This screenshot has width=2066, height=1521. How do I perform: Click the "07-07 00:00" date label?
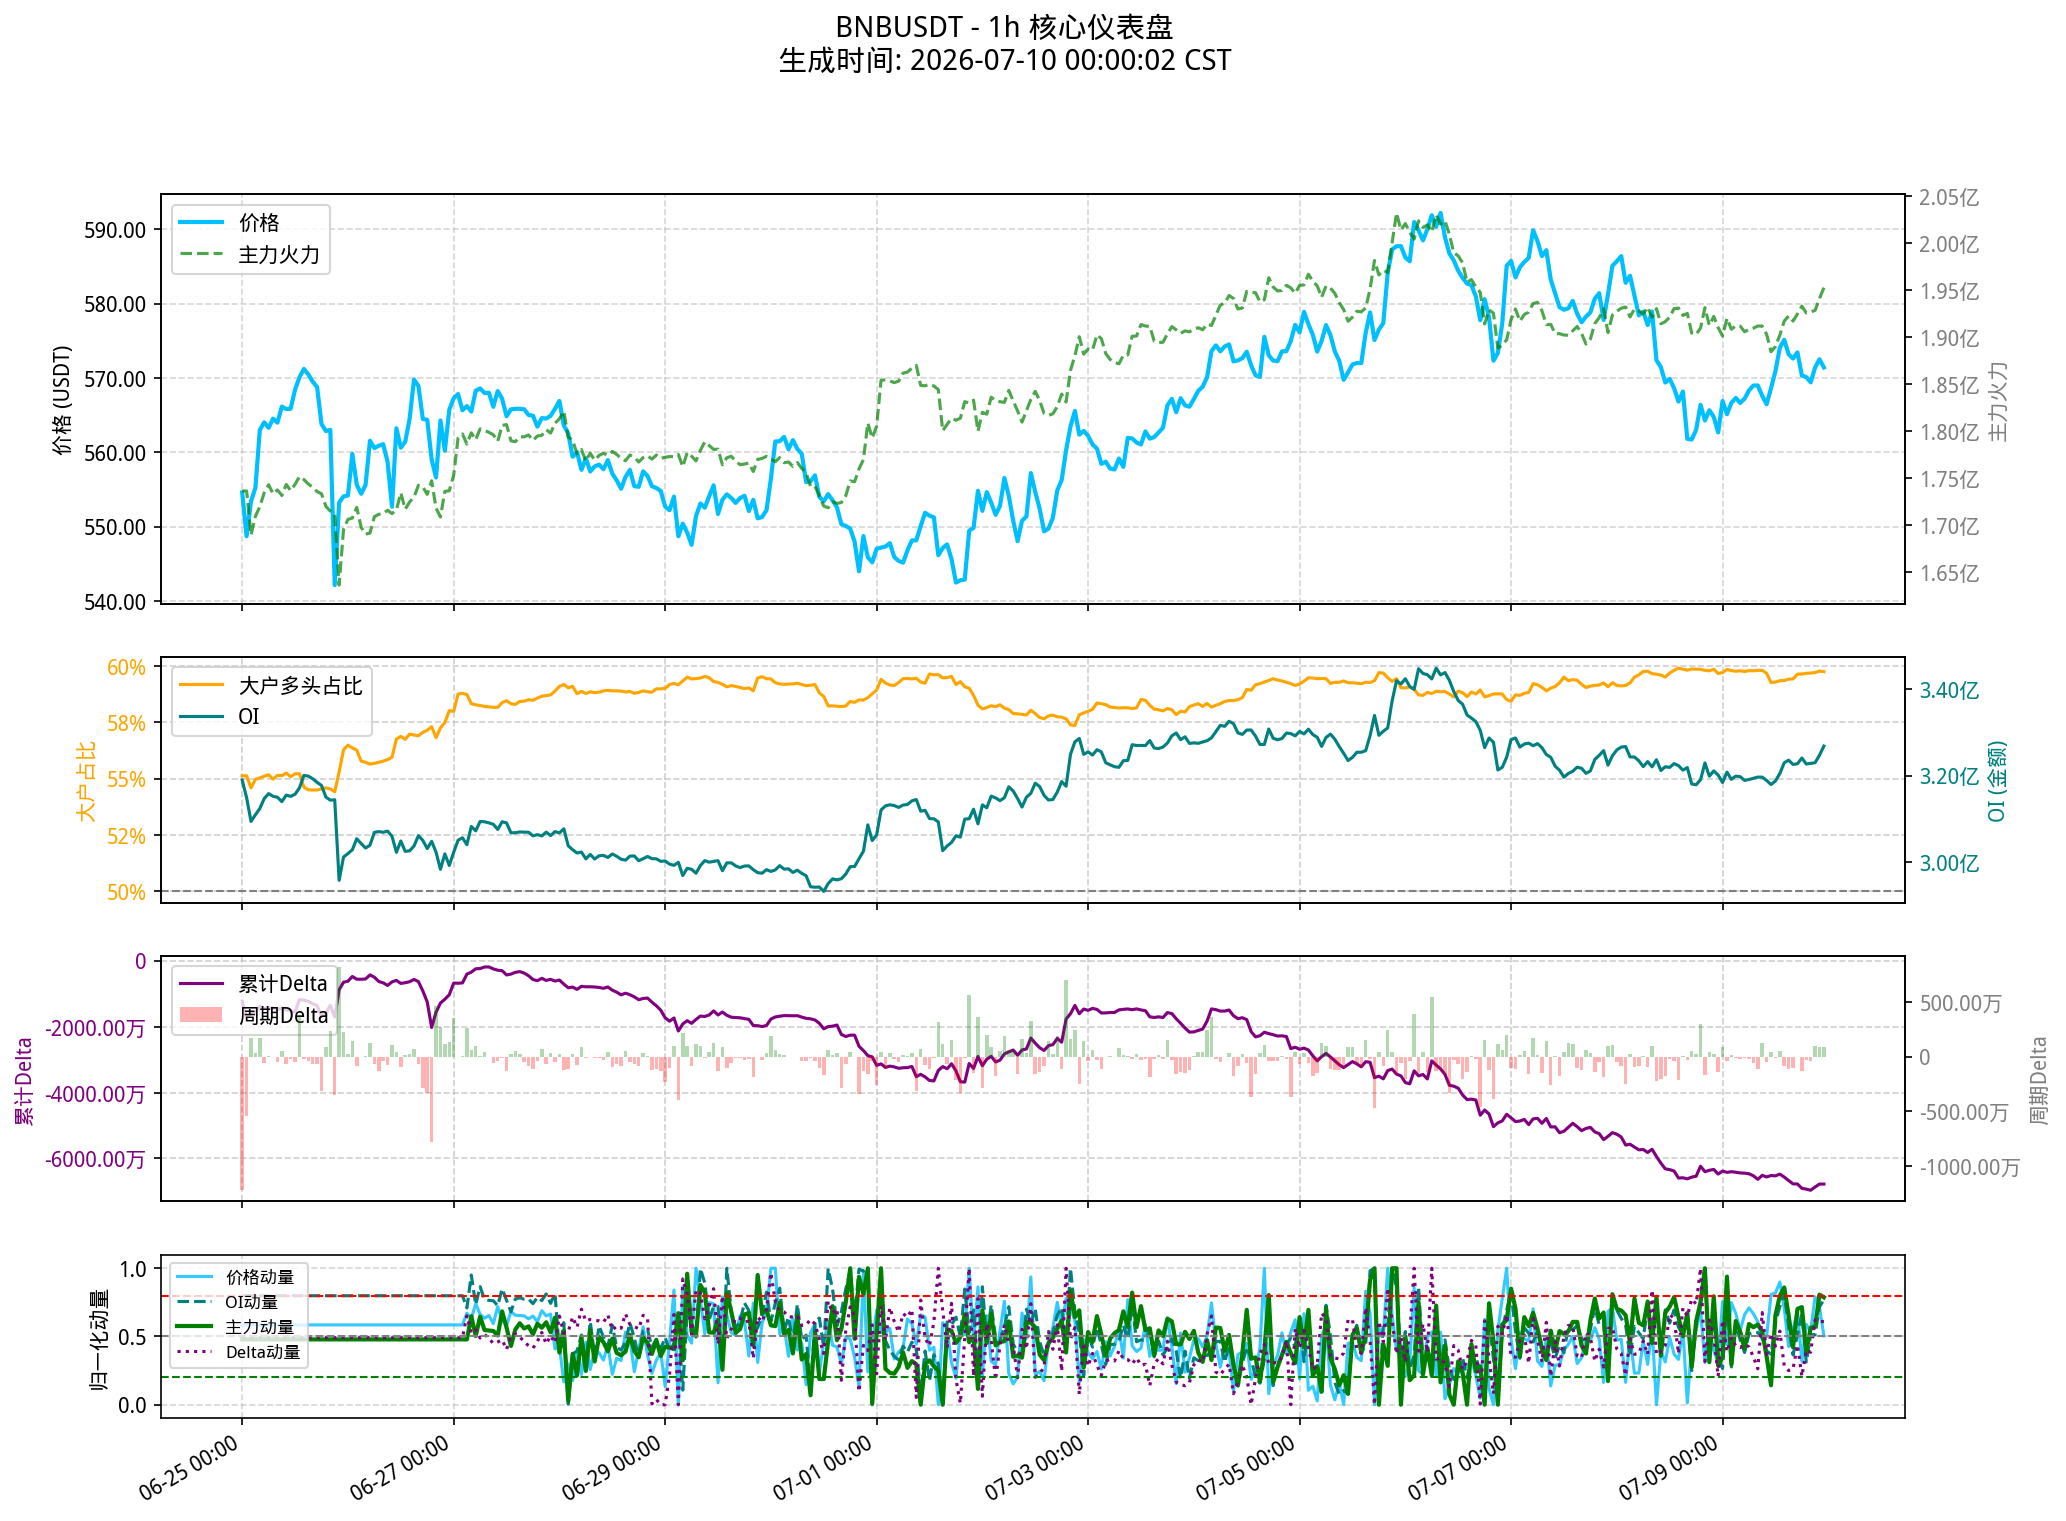click(x=1459, y=1467)
